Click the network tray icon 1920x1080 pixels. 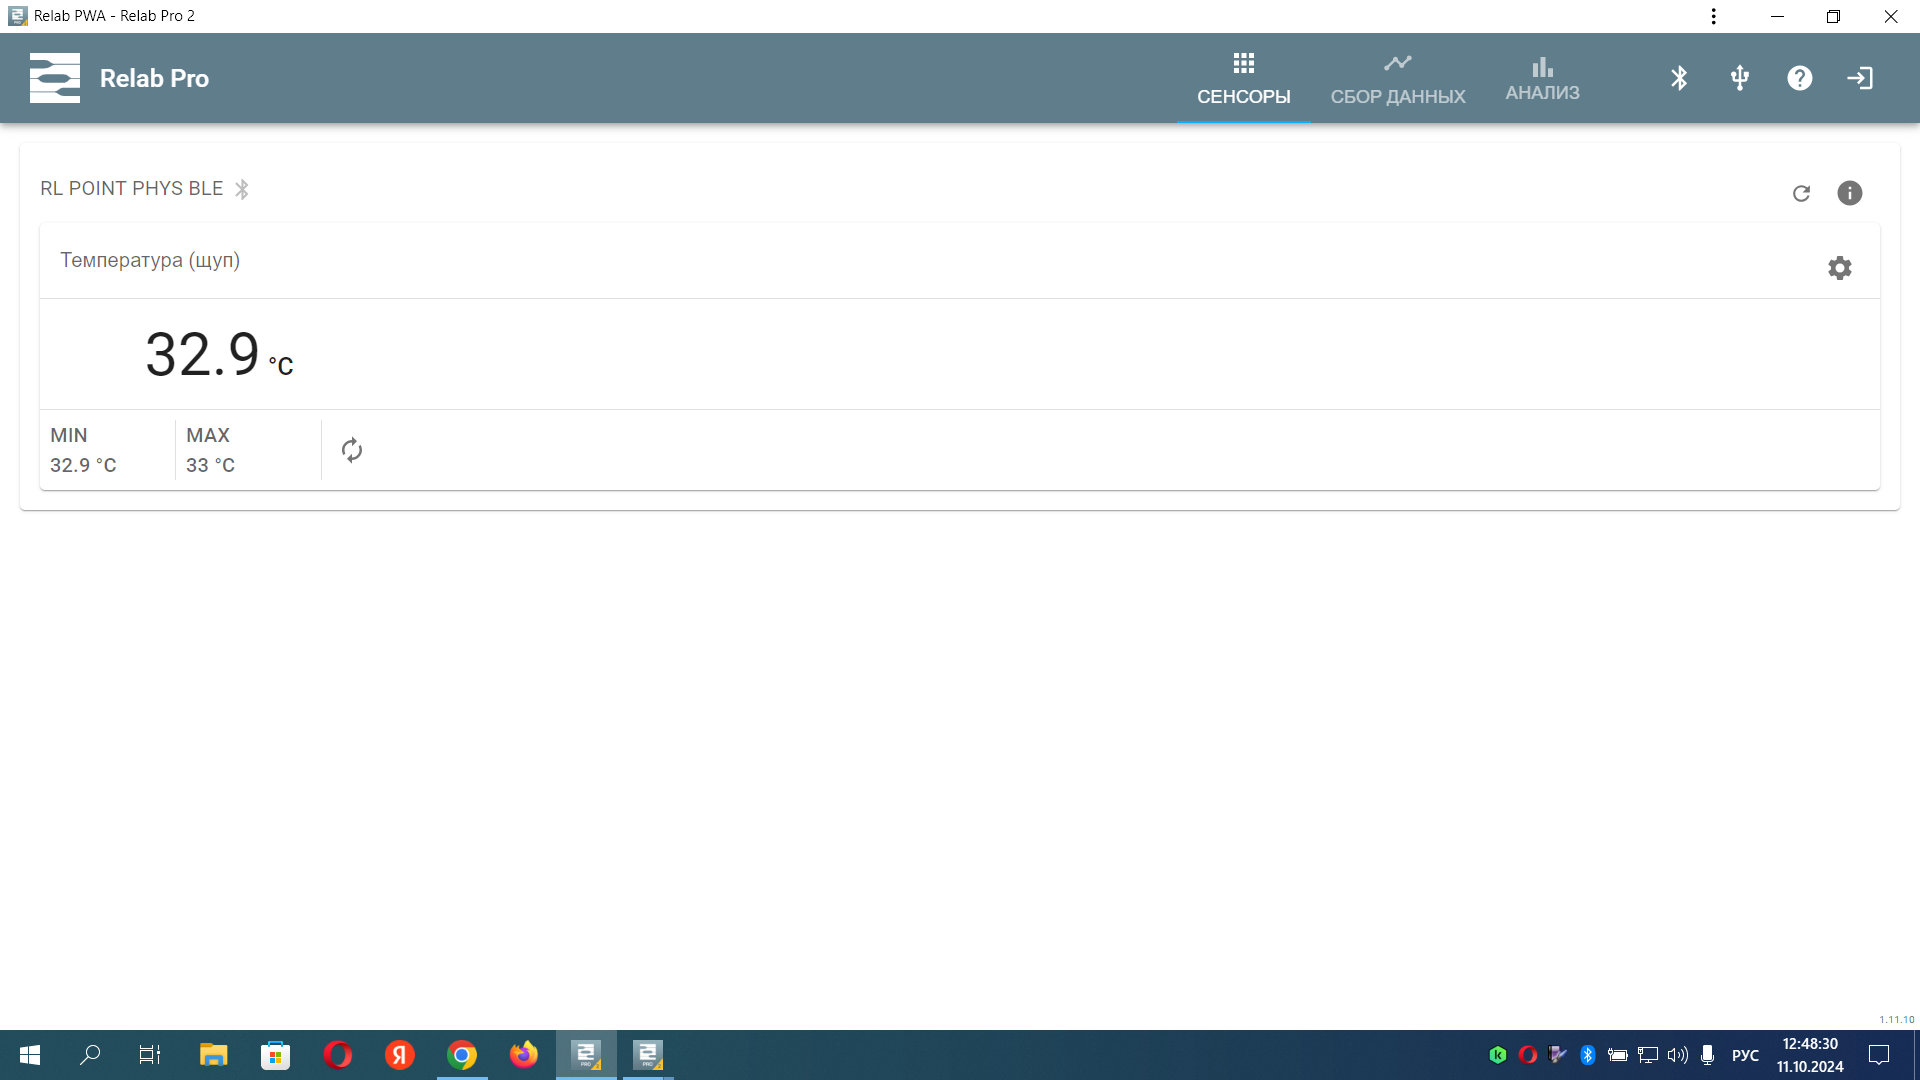tap(1648, 1055)
